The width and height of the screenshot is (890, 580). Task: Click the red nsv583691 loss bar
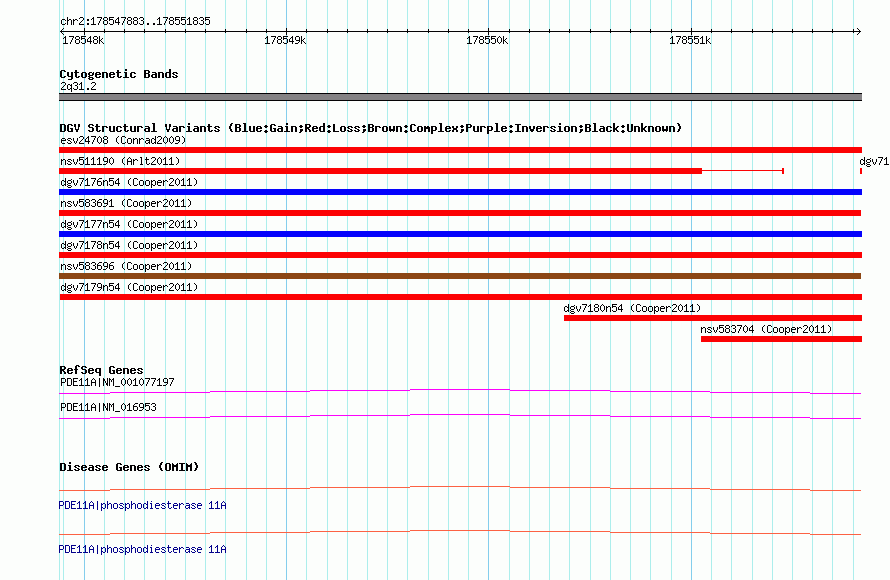click(x=460, y=213)
